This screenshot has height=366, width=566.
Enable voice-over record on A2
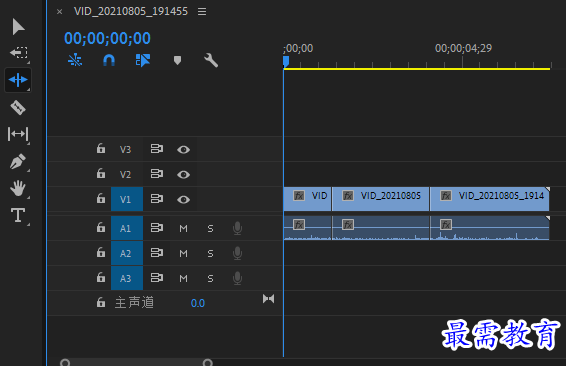point(238,253)
